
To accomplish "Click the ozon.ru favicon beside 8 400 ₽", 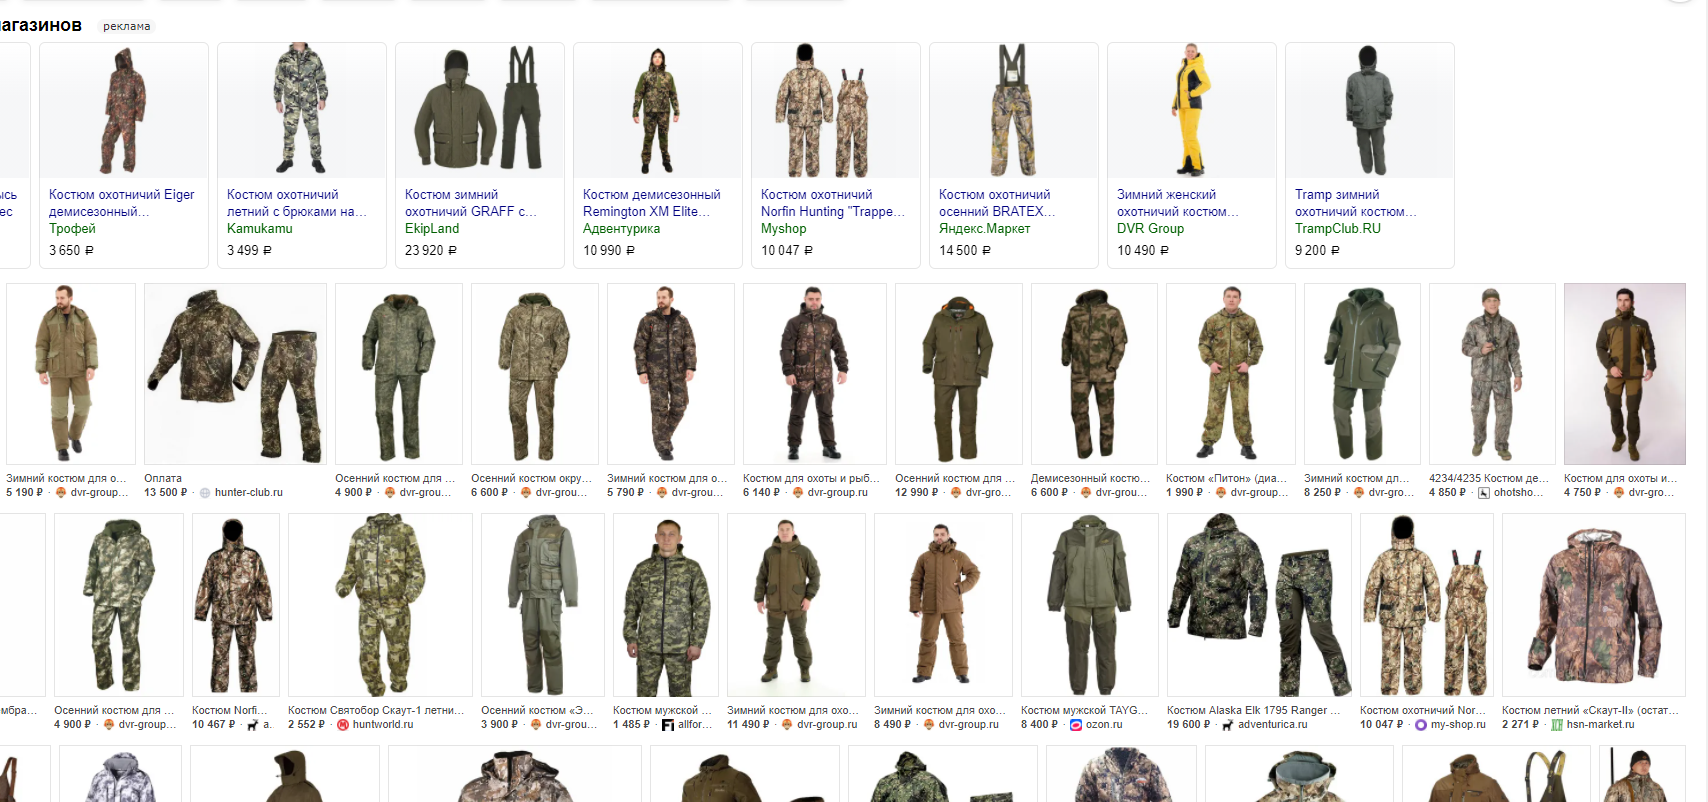I will [x=1076, y=725].
